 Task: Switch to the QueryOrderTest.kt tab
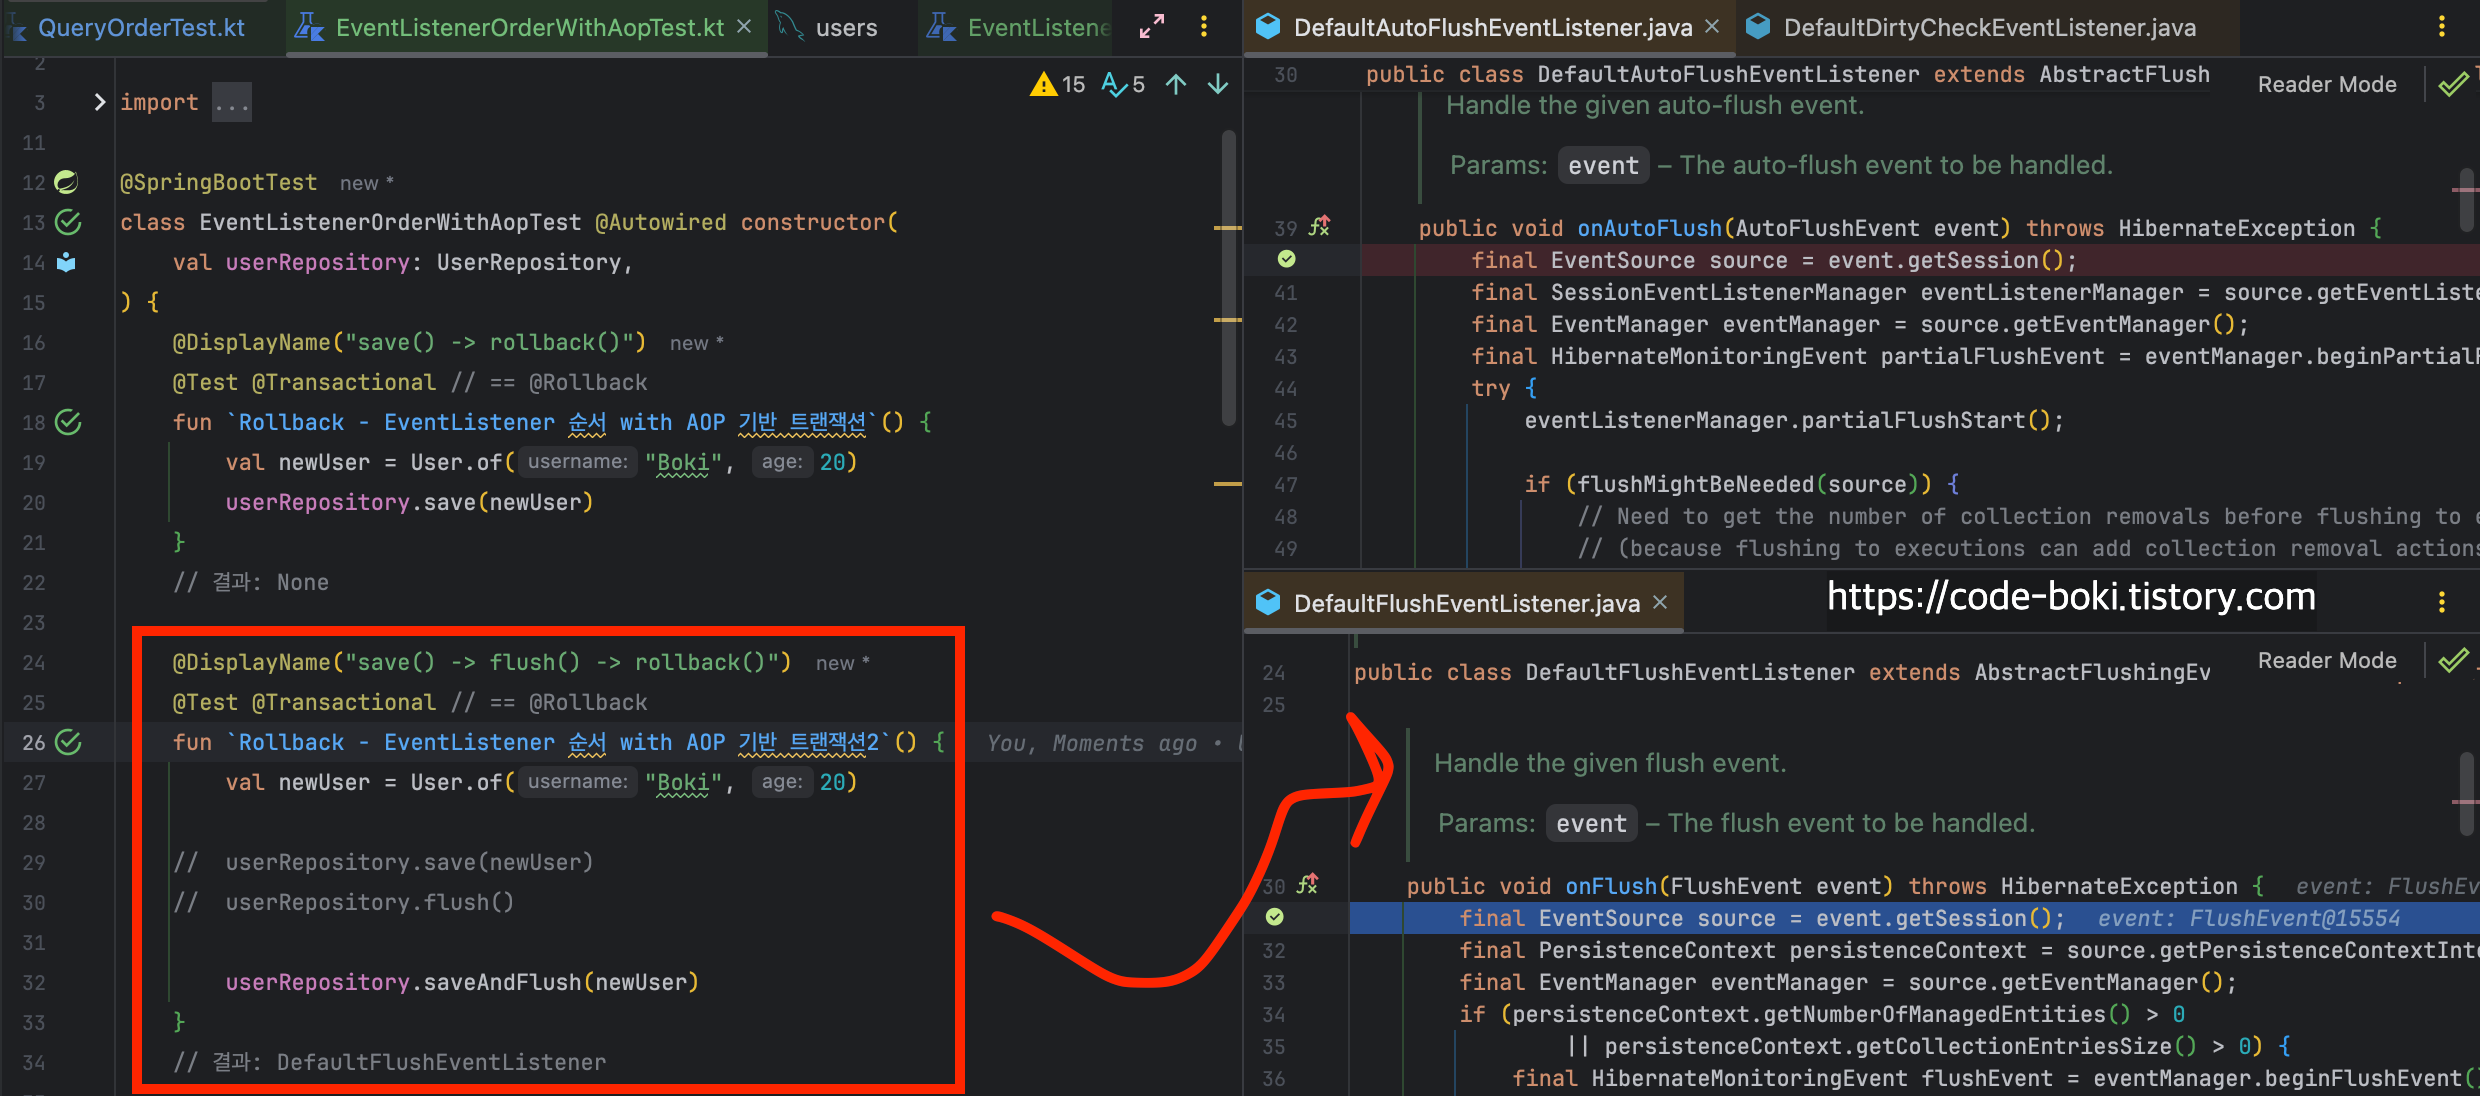click(x=140, y=27)
